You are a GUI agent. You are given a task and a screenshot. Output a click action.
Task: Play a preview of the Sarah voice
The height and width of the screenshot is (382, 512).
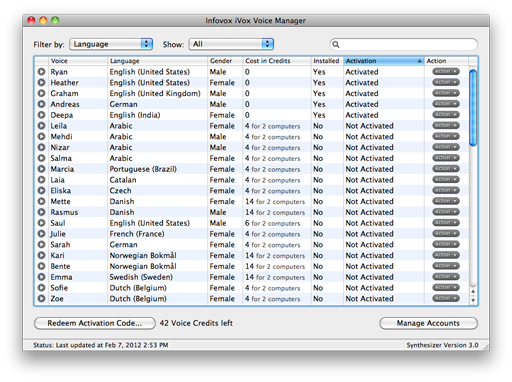click(x=41, y=245)
